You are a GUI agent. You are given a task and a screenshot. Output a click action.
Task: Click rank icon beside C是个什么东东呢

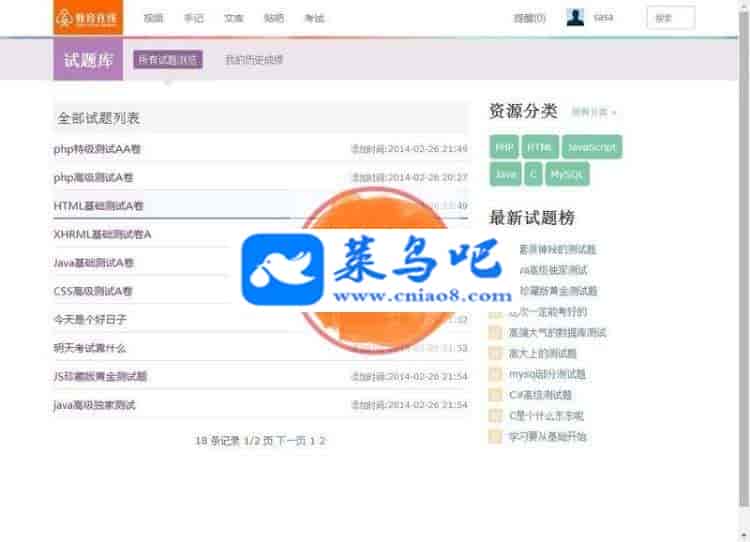click(495, 416)
